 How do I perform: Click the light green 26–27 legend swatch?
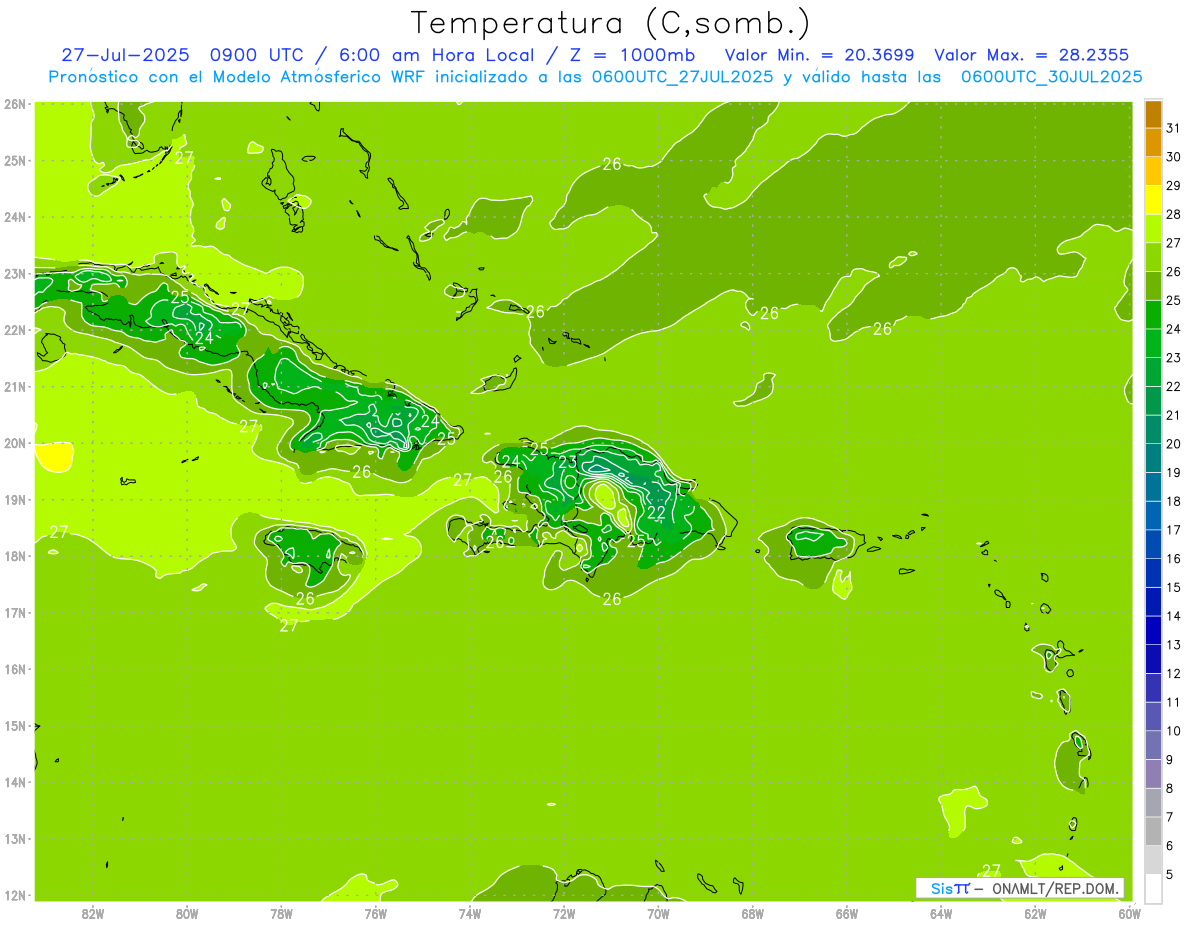[x=1153, y=258]
